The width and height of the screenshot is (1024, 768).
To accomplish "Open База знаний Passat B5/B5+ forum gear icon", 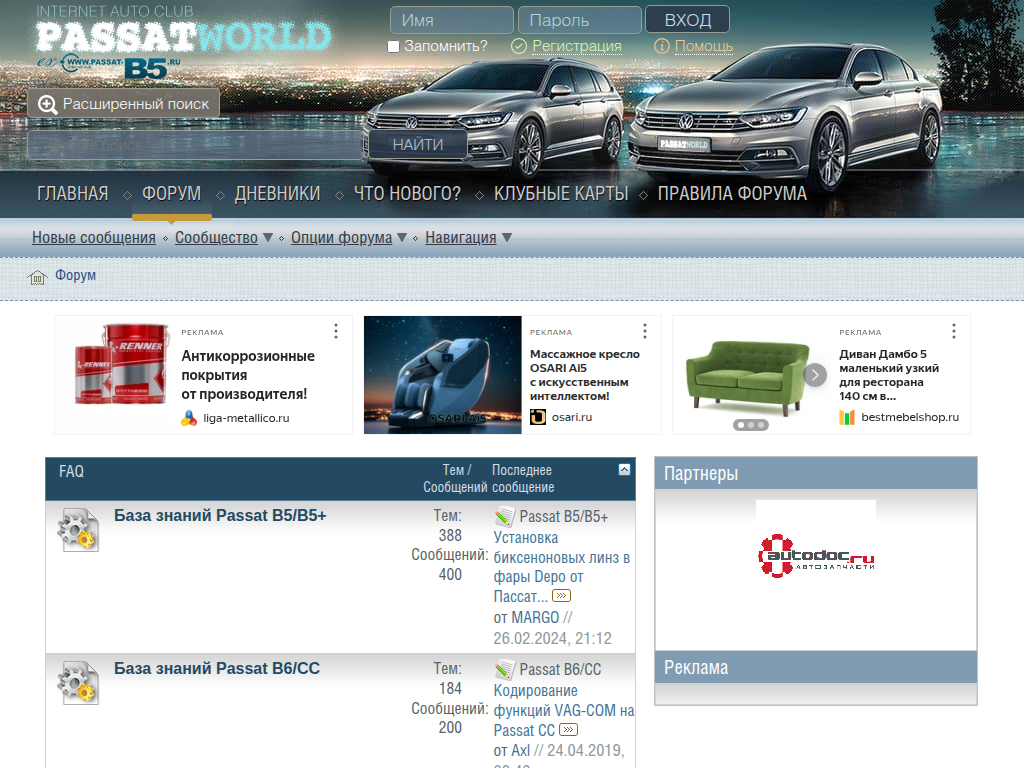I will click(77, 530).
